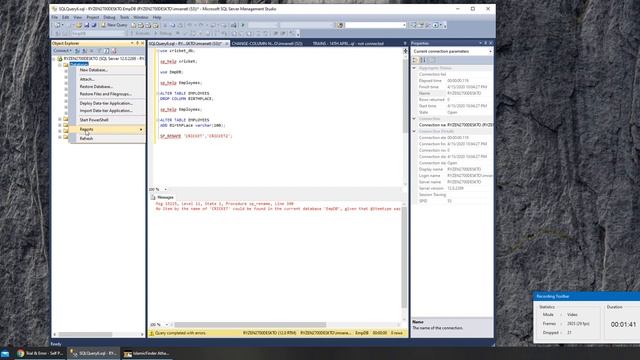The image size is (640, 360).
Task: Select the Databases folder tree node
Action: [79, 64]
